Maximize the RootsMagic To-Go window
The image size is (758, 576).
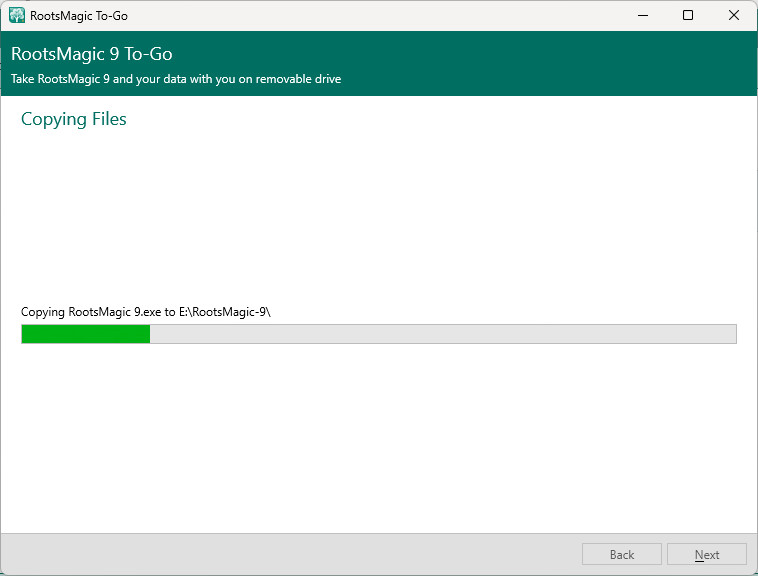click(688, 16)
